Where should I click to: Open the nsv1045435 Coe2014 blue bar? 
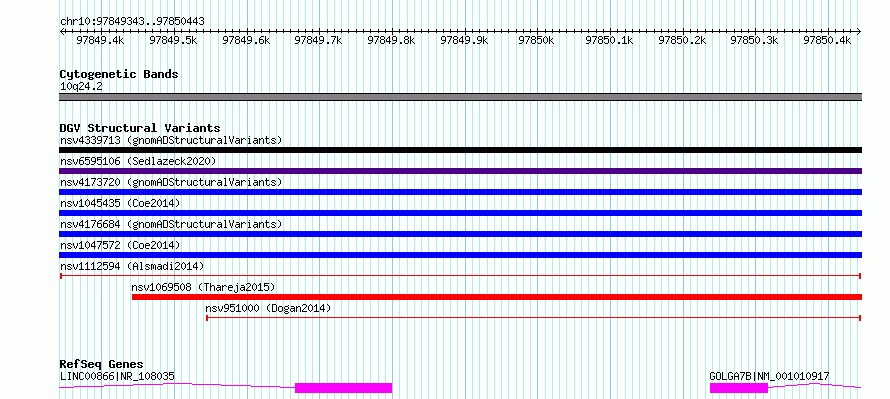[x=460, y=213]
